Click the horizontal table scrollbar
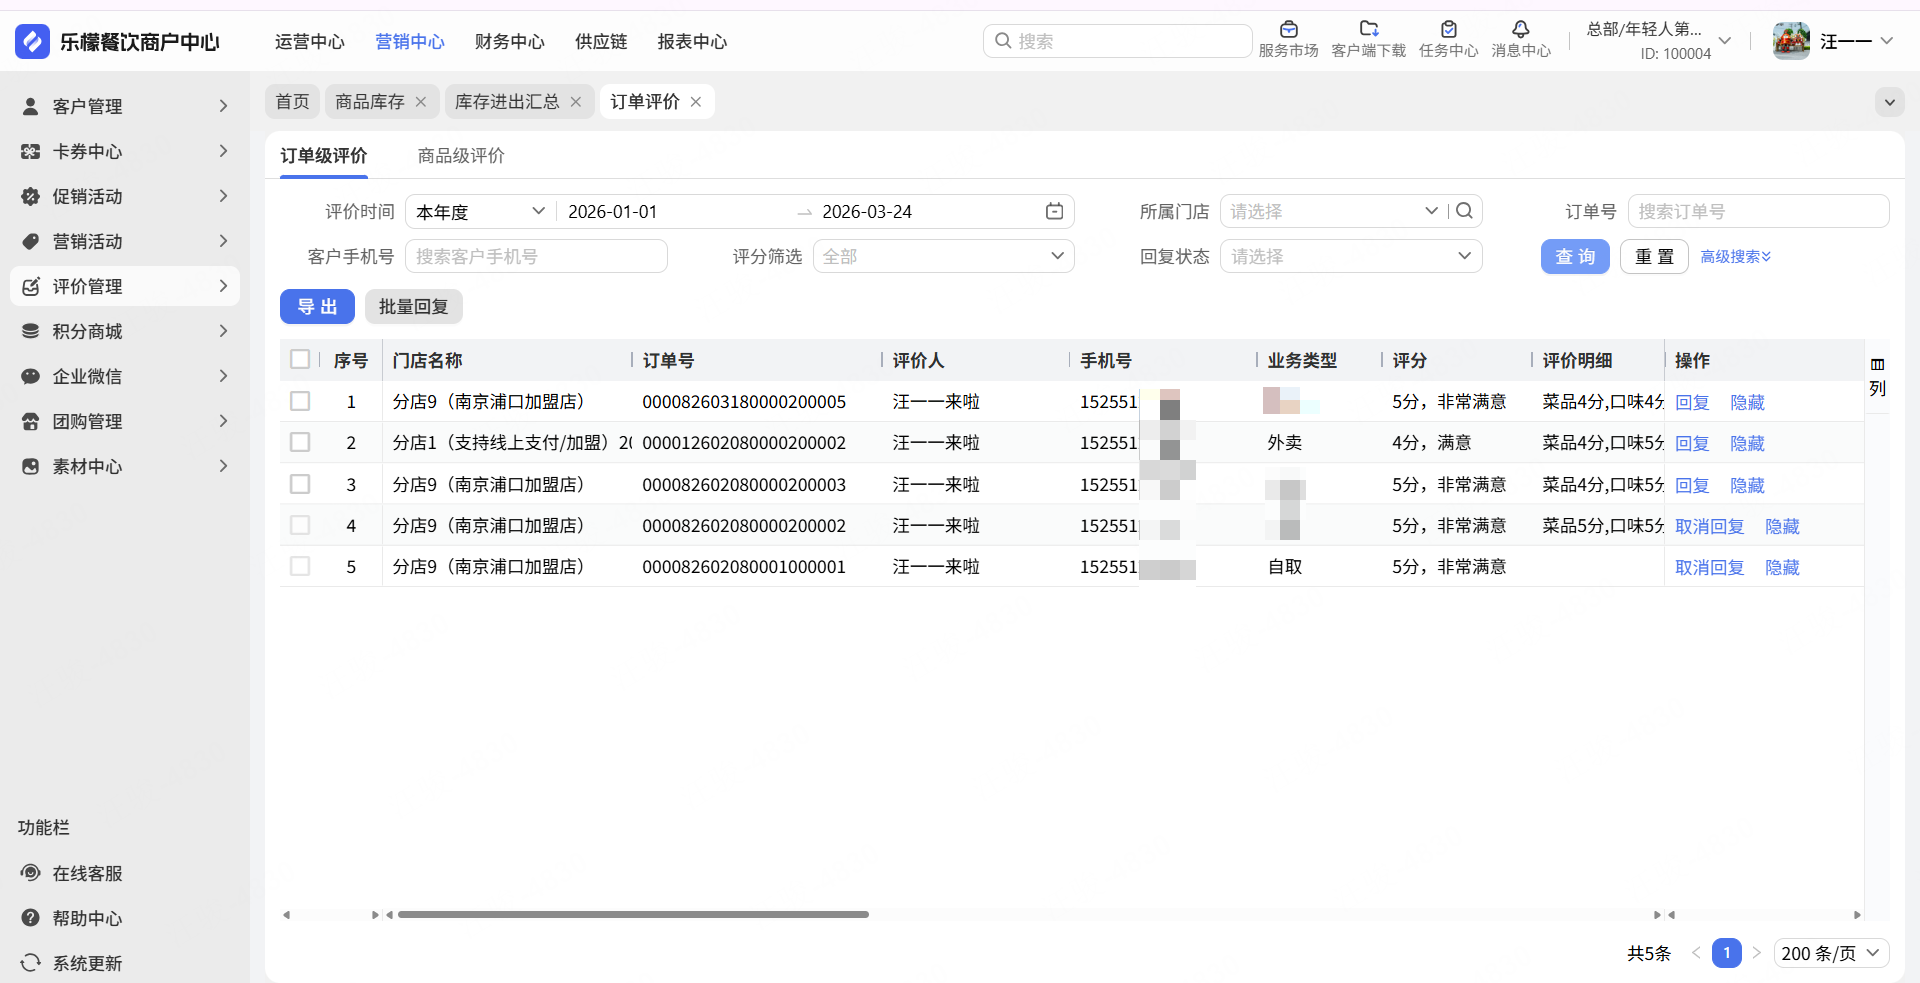 point(633,914)
